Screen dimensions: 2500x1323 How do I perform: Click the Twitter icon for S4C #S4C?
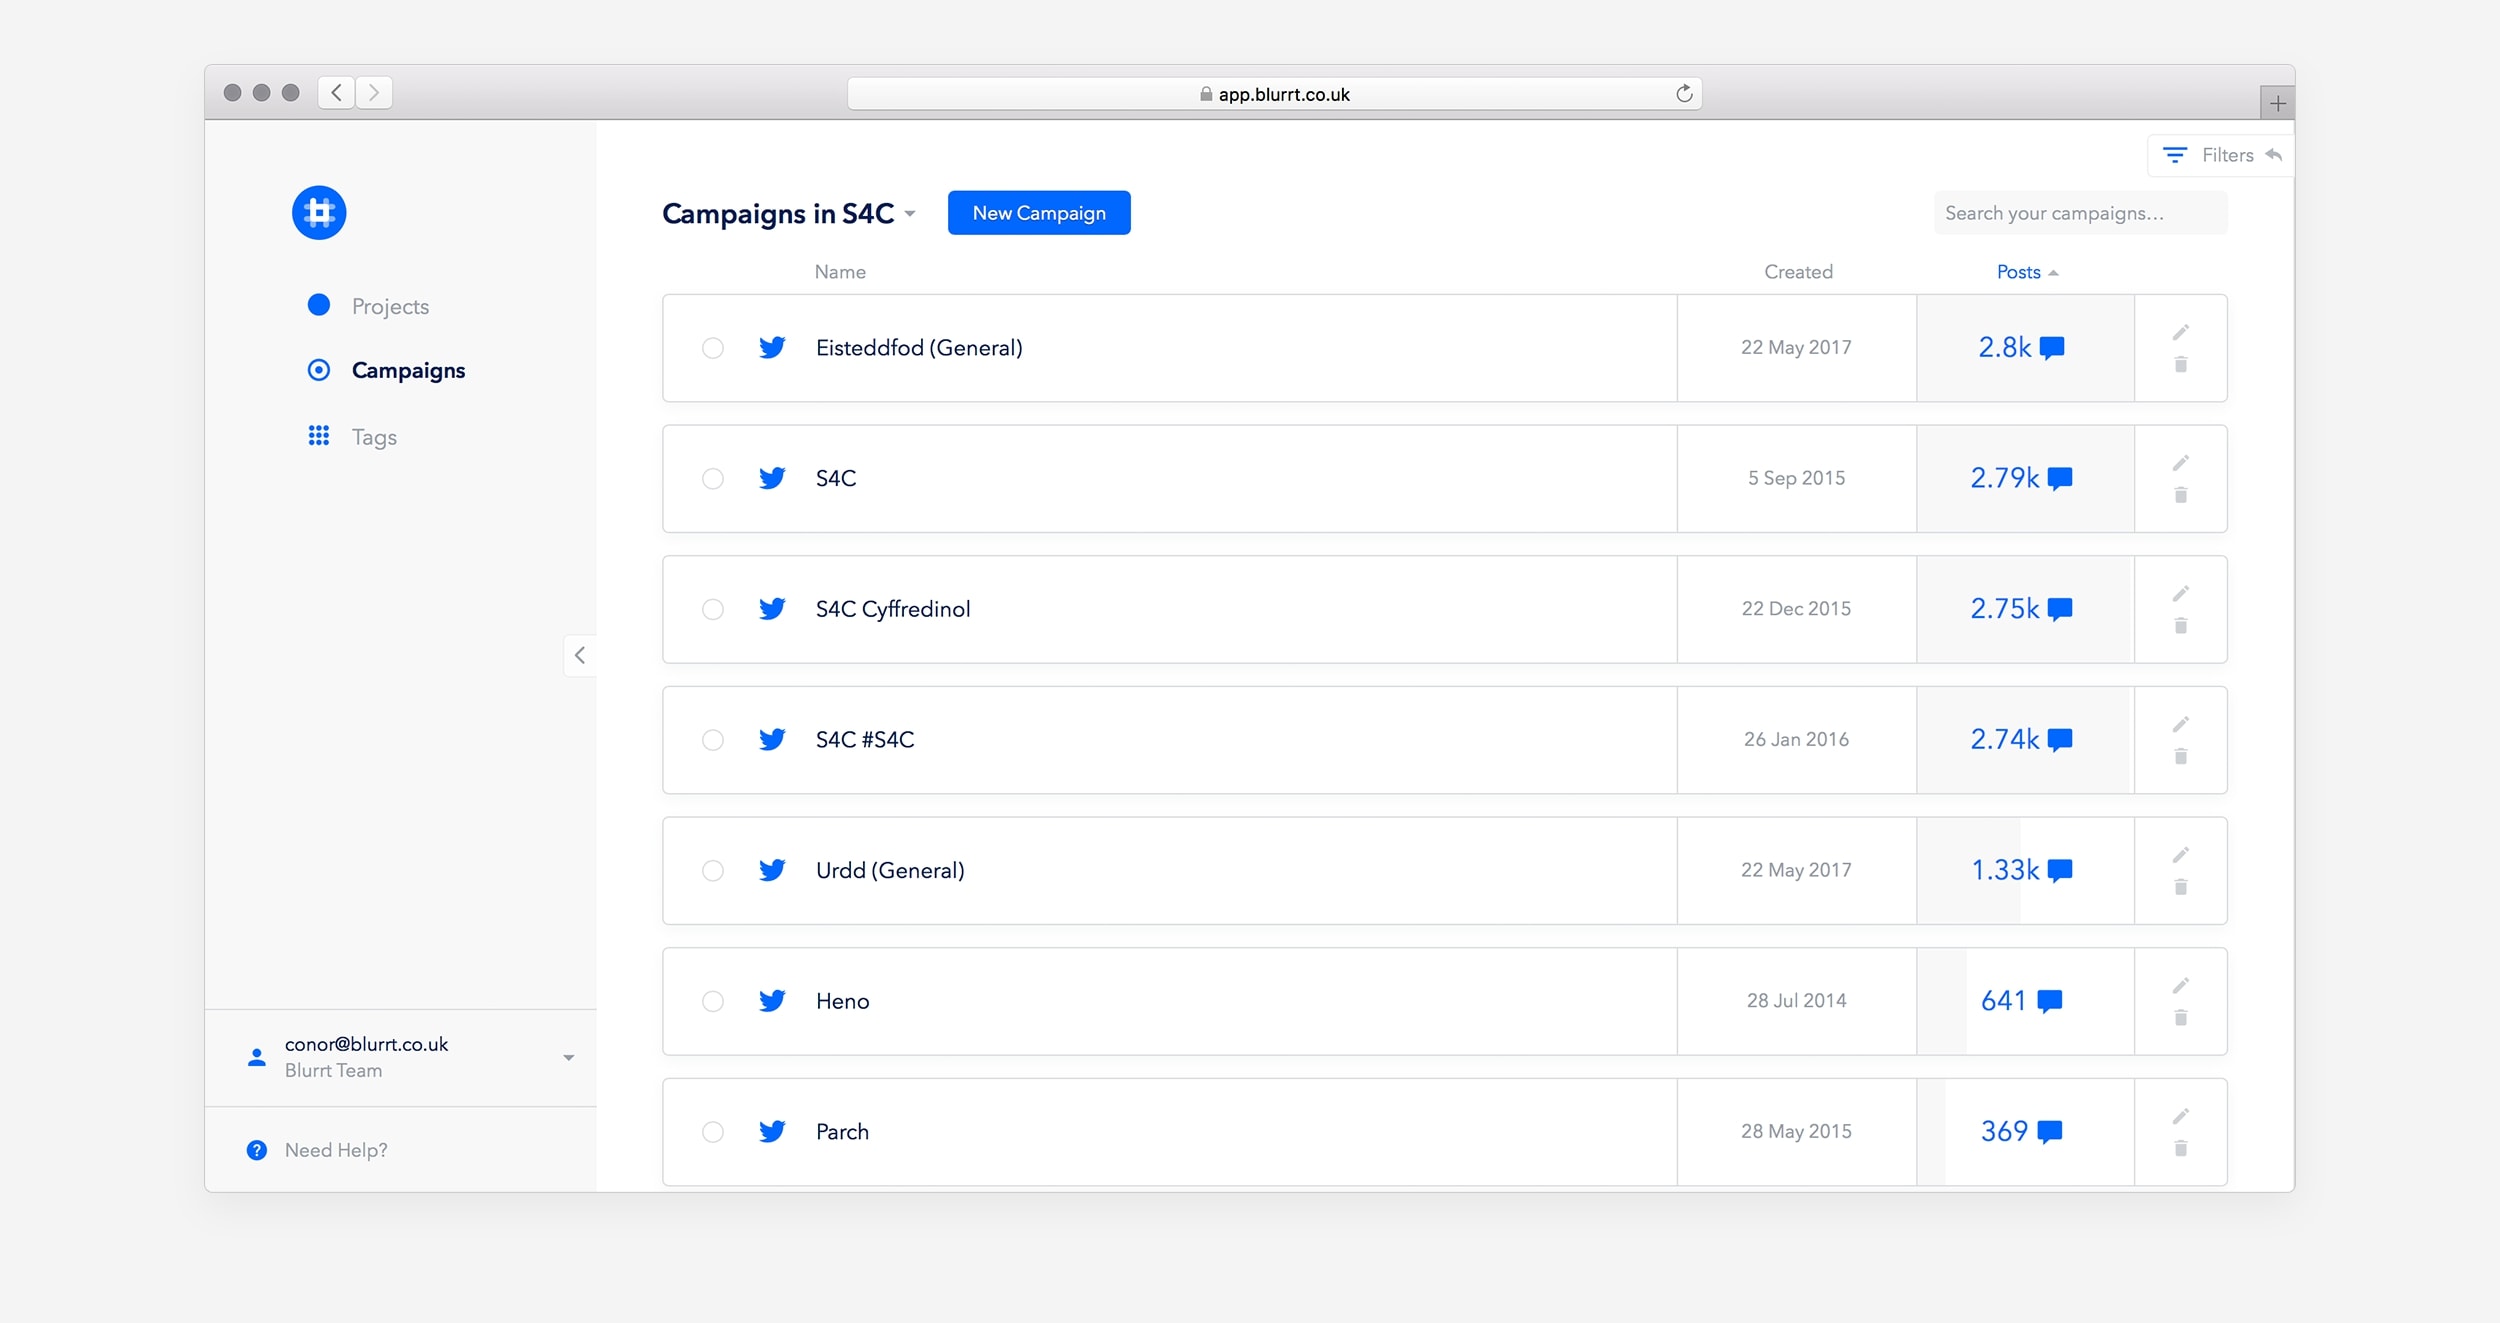(772, 739)
